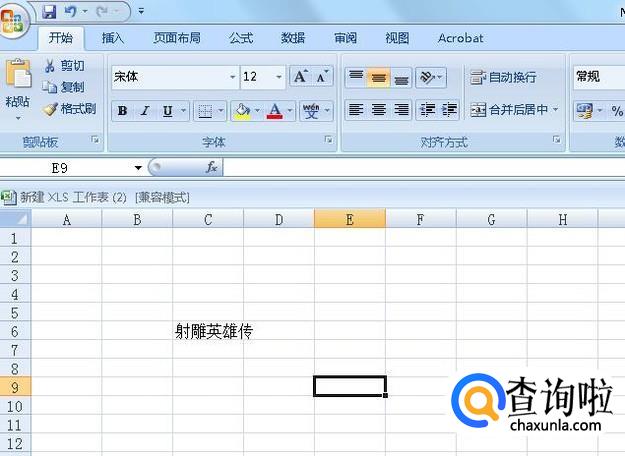625x456 pixels.
Task: Select the Format Painter (格式刷) tool
Action: 68,109
